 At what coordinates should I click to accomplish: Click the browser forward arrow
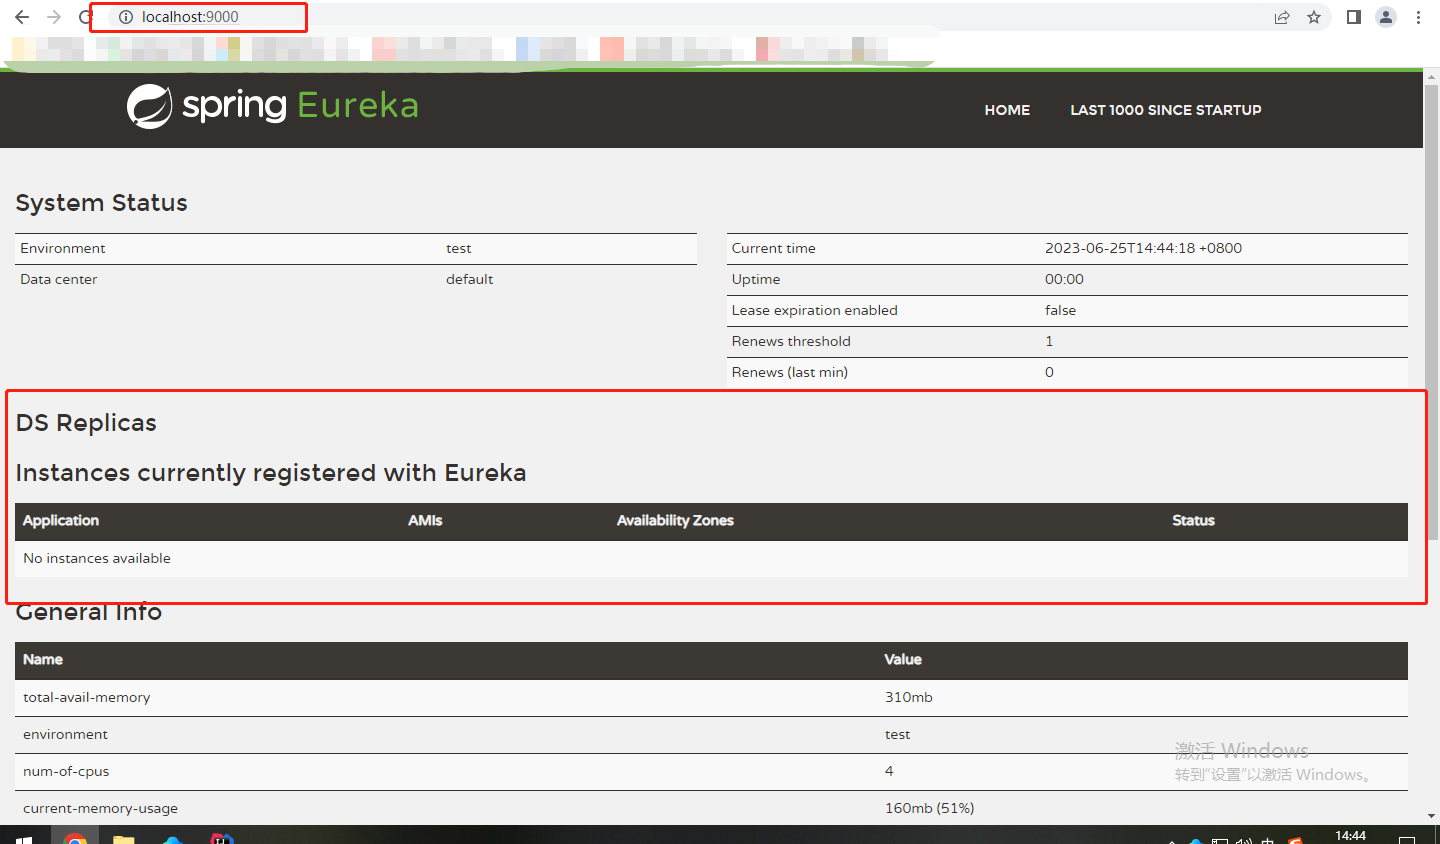coord(54,17)
